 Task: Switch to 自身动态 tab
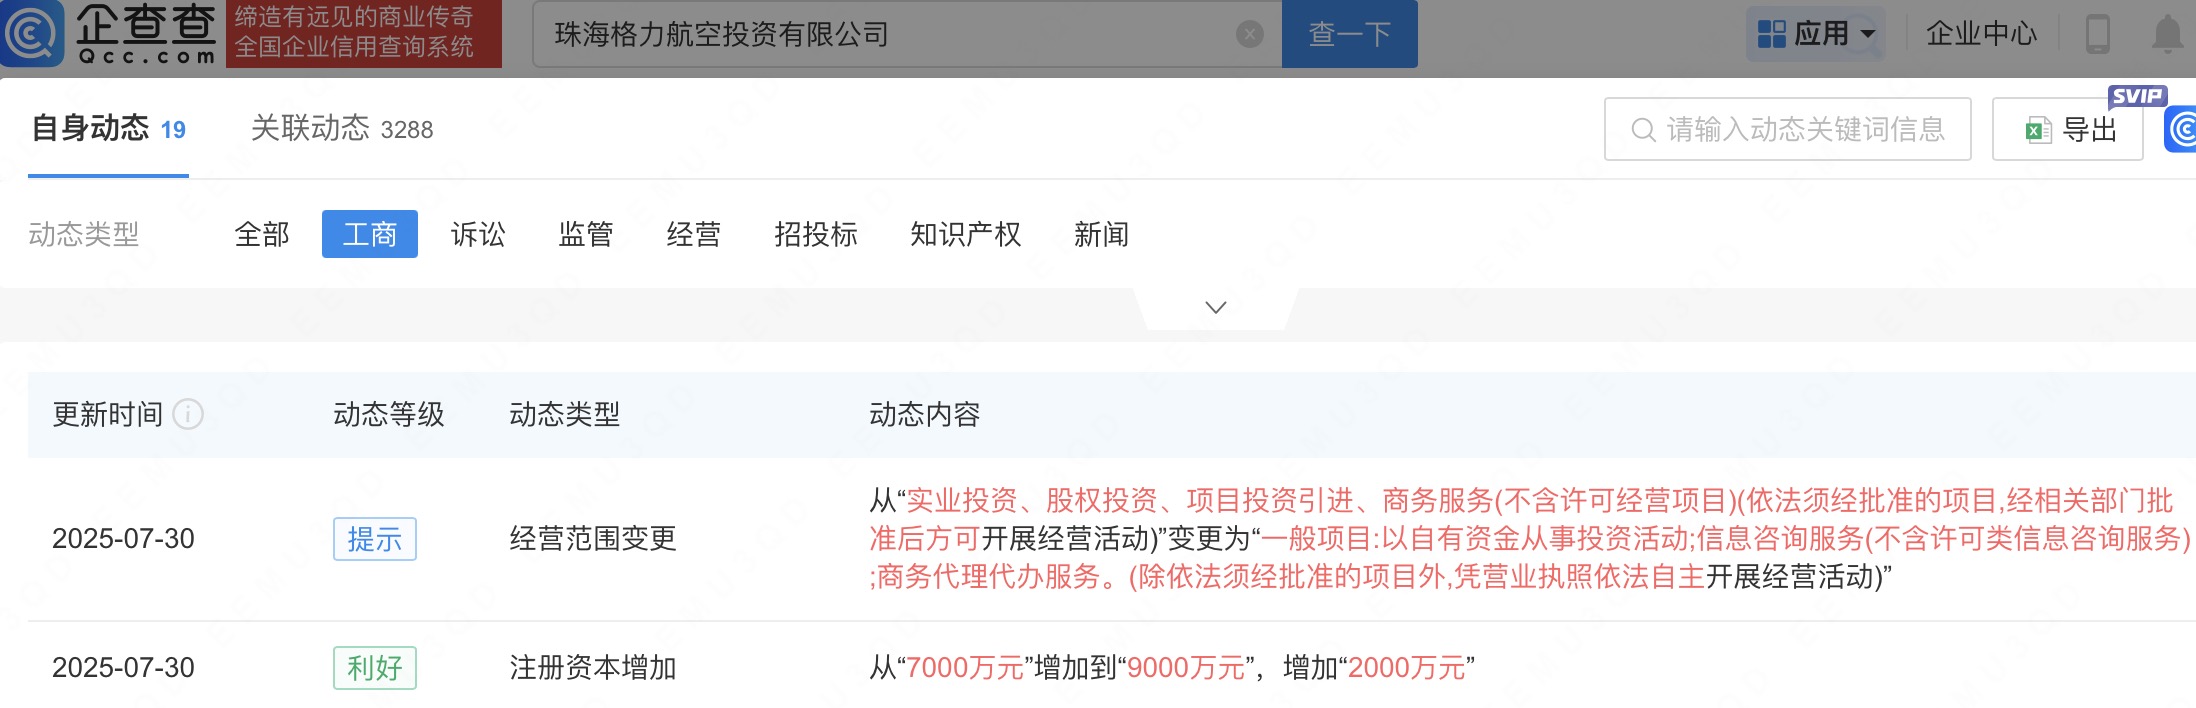pyautogui.click(x=109, y=129)
